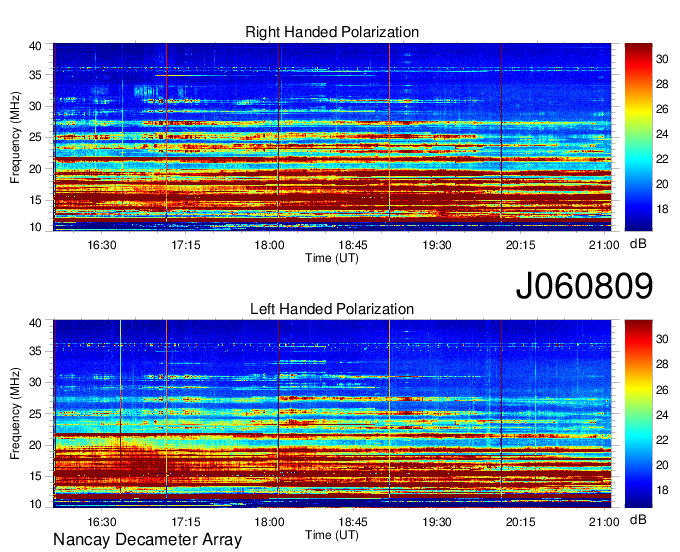
Task: Click the 30 MHz tick of Left Handed plot
Action: (x=36, y=382)
